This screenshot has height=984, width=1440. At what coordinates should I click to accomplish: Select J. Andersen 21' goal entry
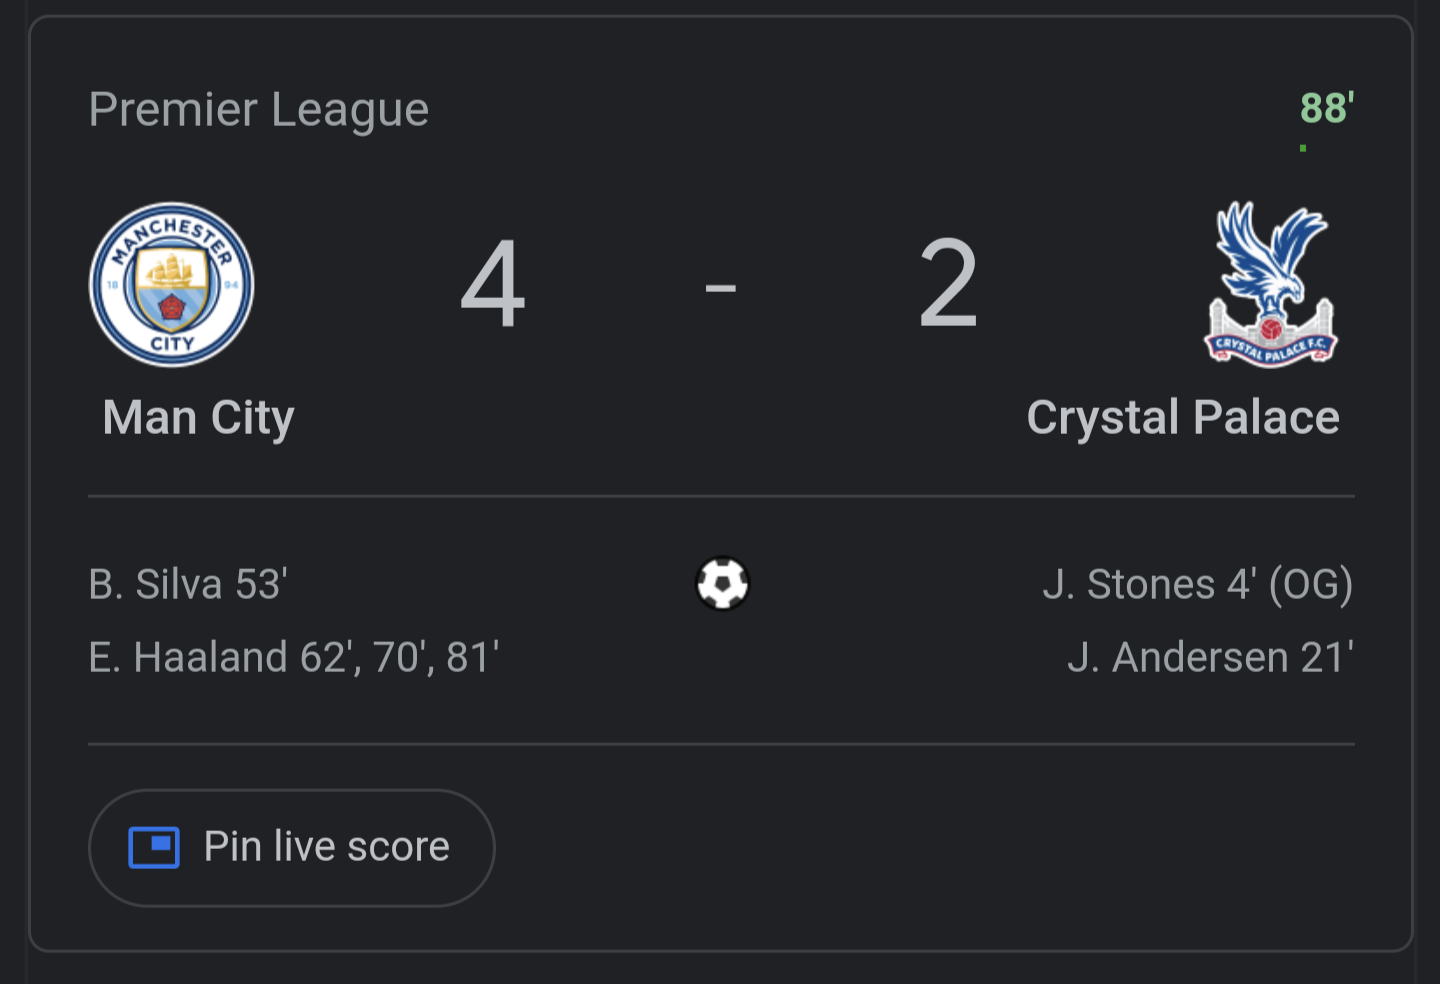pos(1210,658)
